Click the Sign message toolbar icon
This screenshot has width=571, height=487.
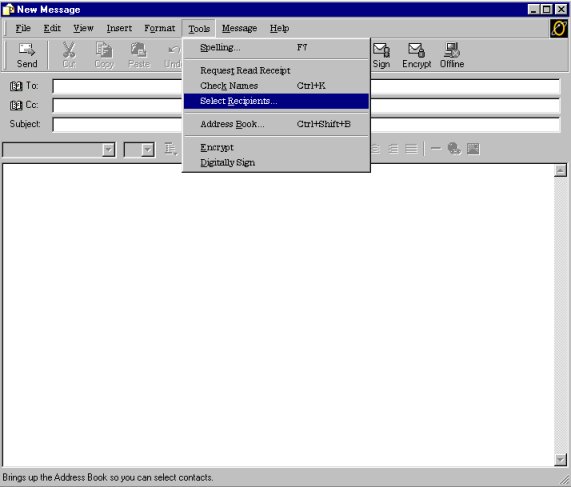[x=382, y=50]
